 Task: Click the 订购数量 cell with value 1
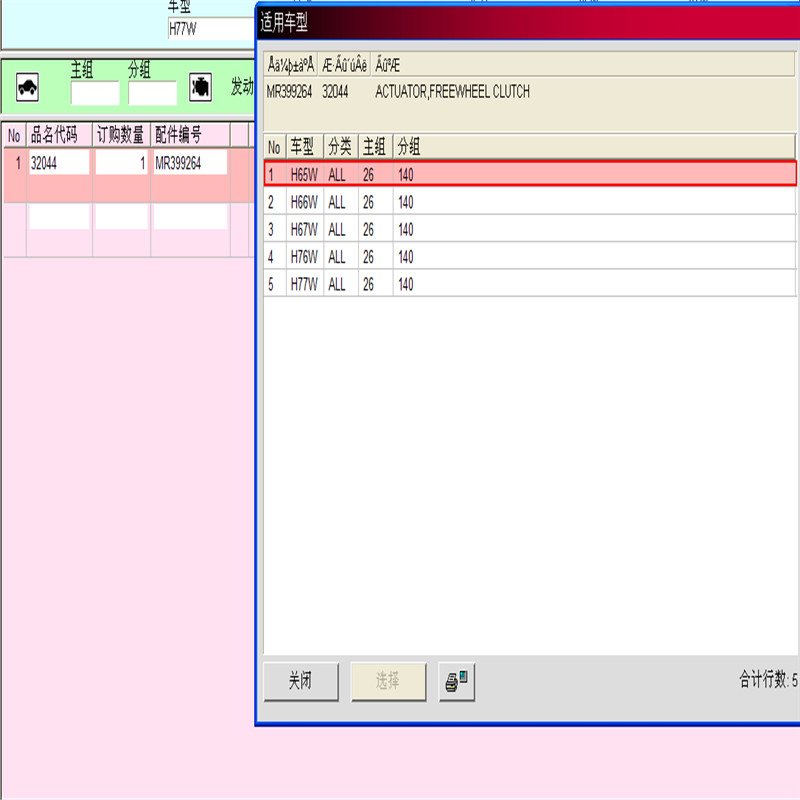click(121, 163)
